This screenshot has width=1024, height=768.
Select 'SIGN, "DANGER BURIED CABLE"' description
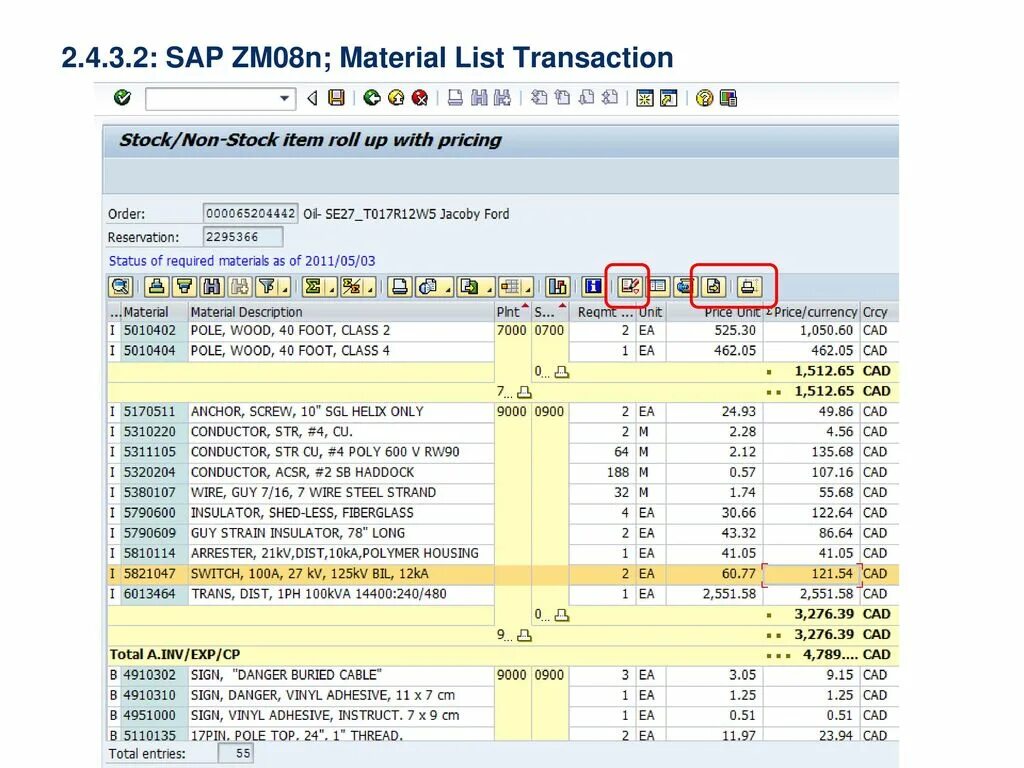click(341, 675)
